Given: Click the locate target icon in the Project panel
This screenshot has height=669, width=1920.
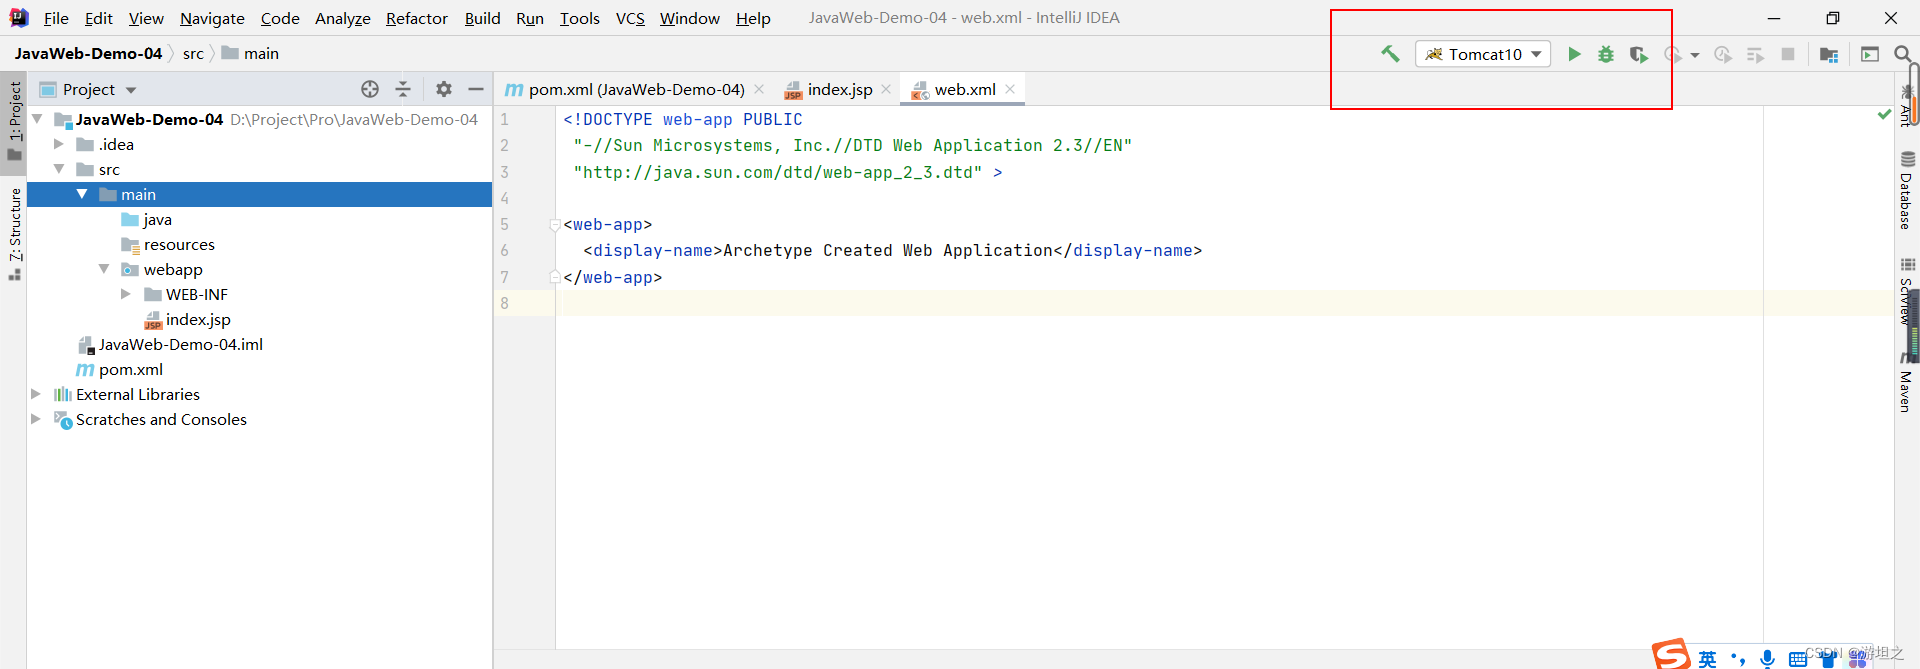Looking at the screenshot, I should pos(370,89).
